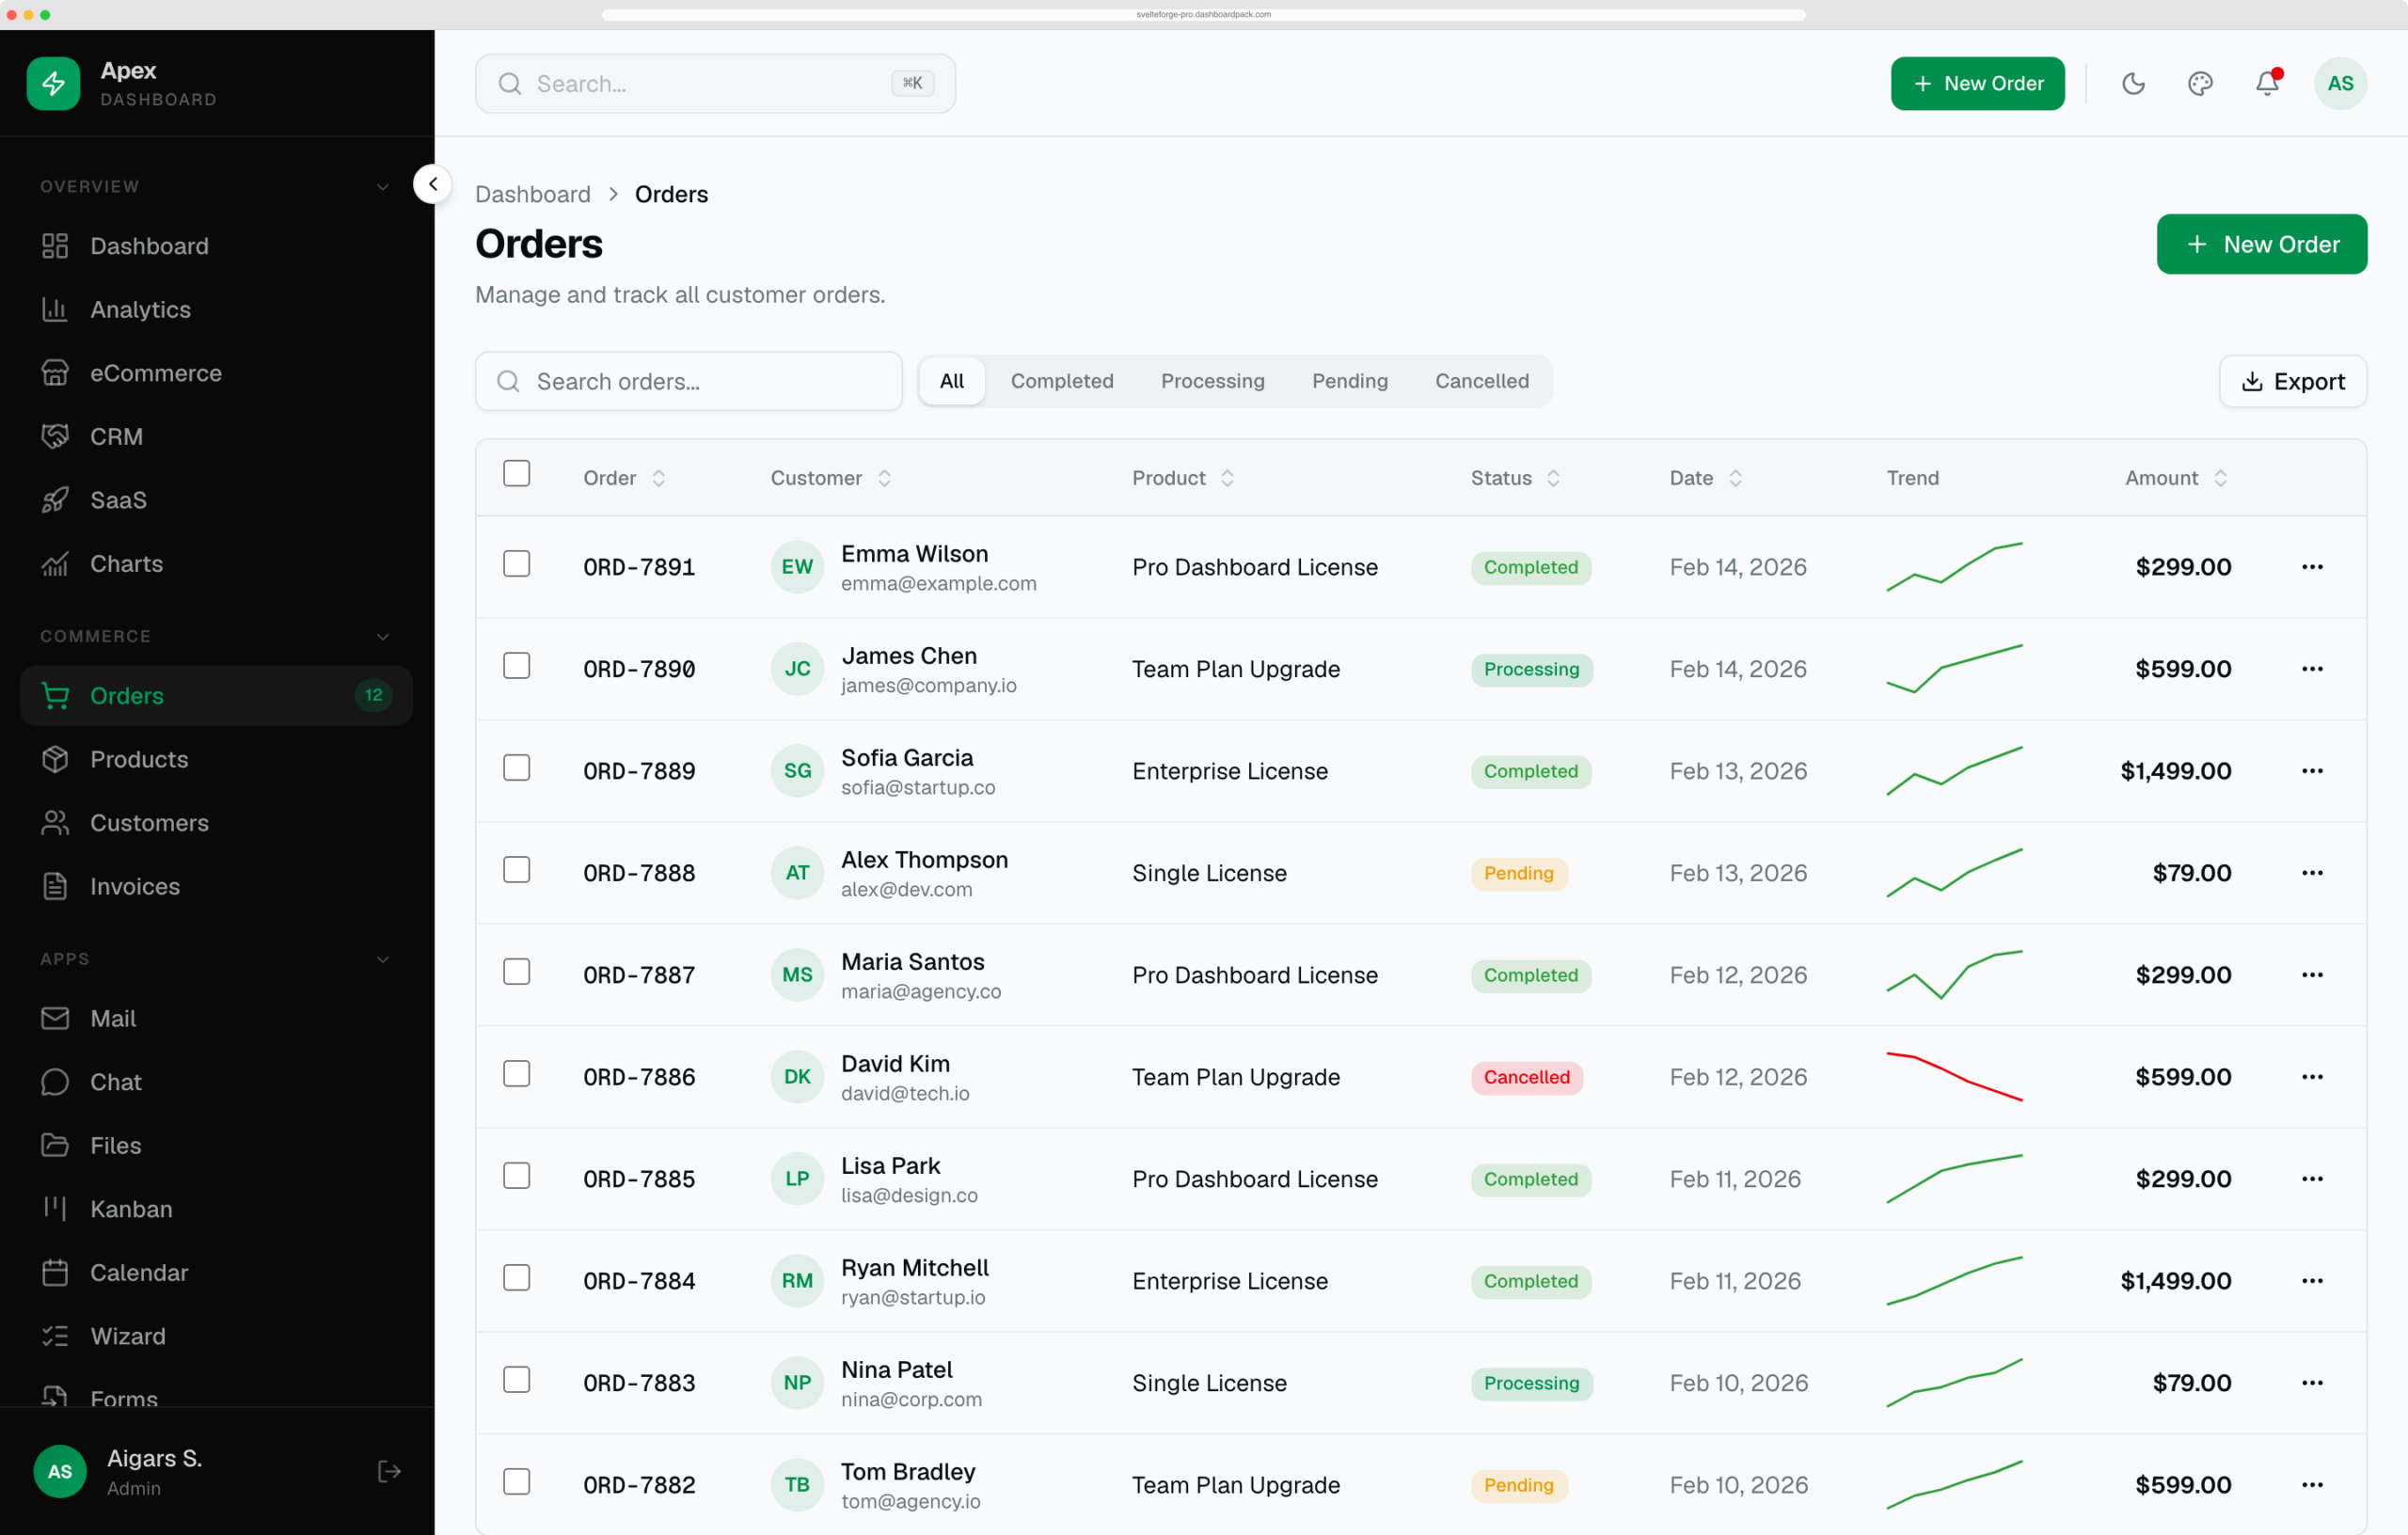The height and width of the screenshot is (1535, 2408).
Task: Sort table by Status column
Action: 1515,478
